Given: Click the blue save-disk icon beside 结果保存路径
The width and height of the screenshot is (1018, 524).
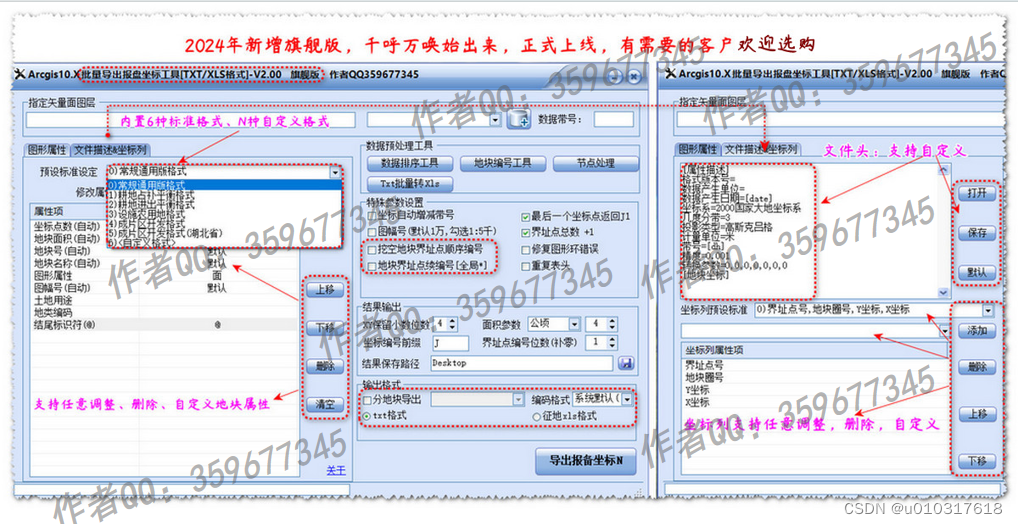Looking at the screenshot, I should (626, 364).
